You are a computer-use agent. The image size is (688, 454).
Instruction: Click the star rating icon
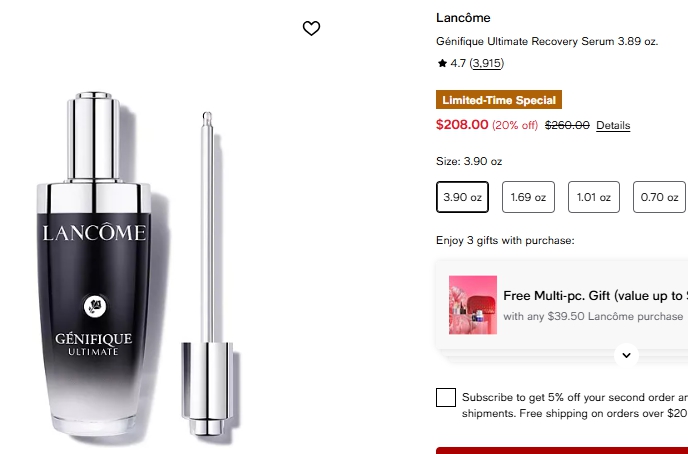pyautogui.click(x=442, y=63)
